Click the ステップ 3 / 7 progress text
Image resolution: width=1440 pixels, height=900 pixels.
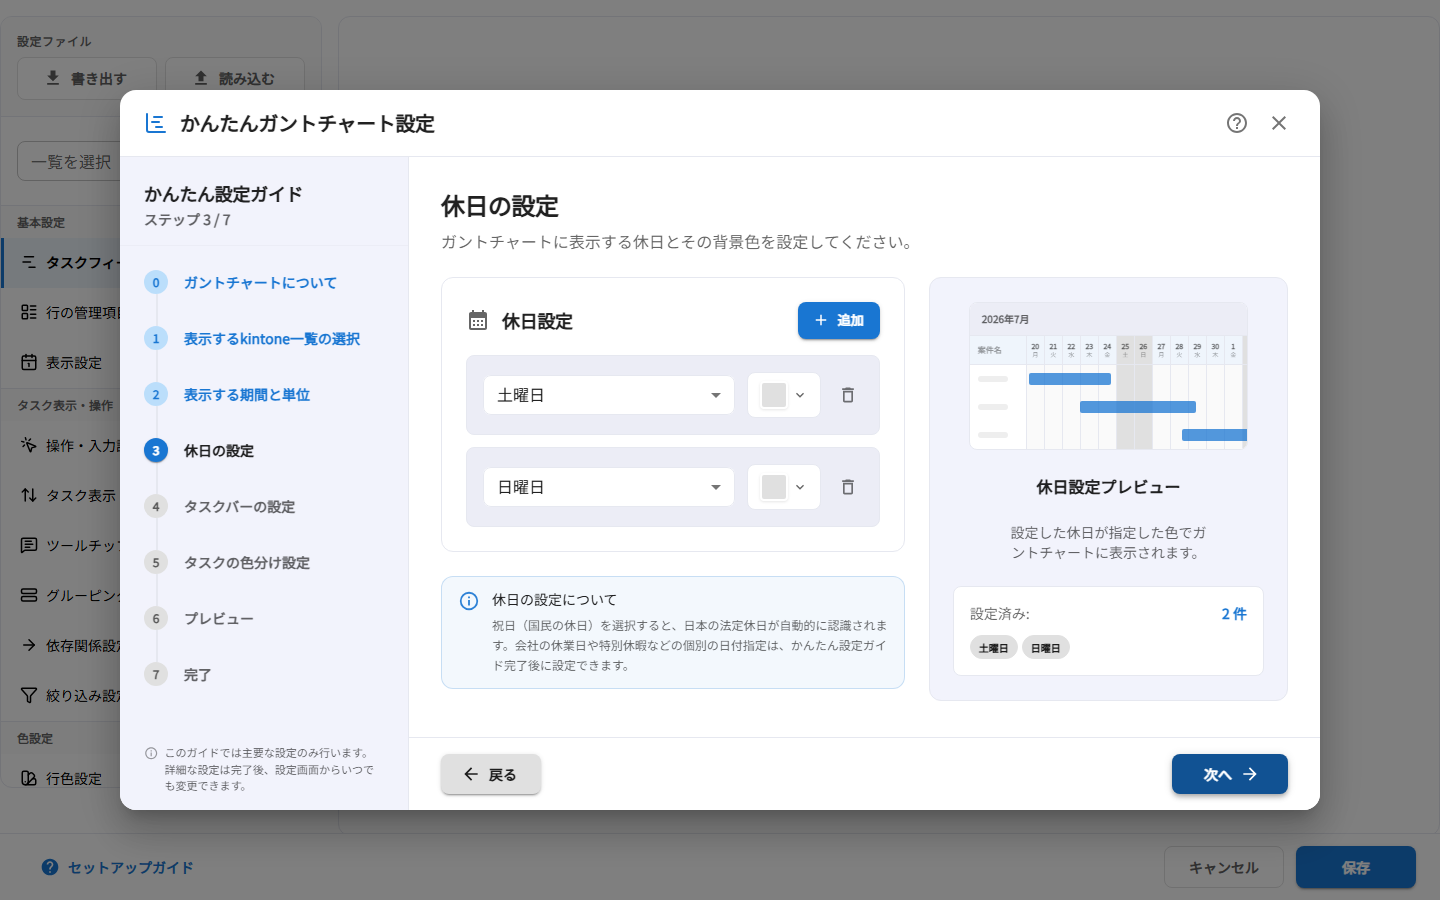[x=188, y=220]
